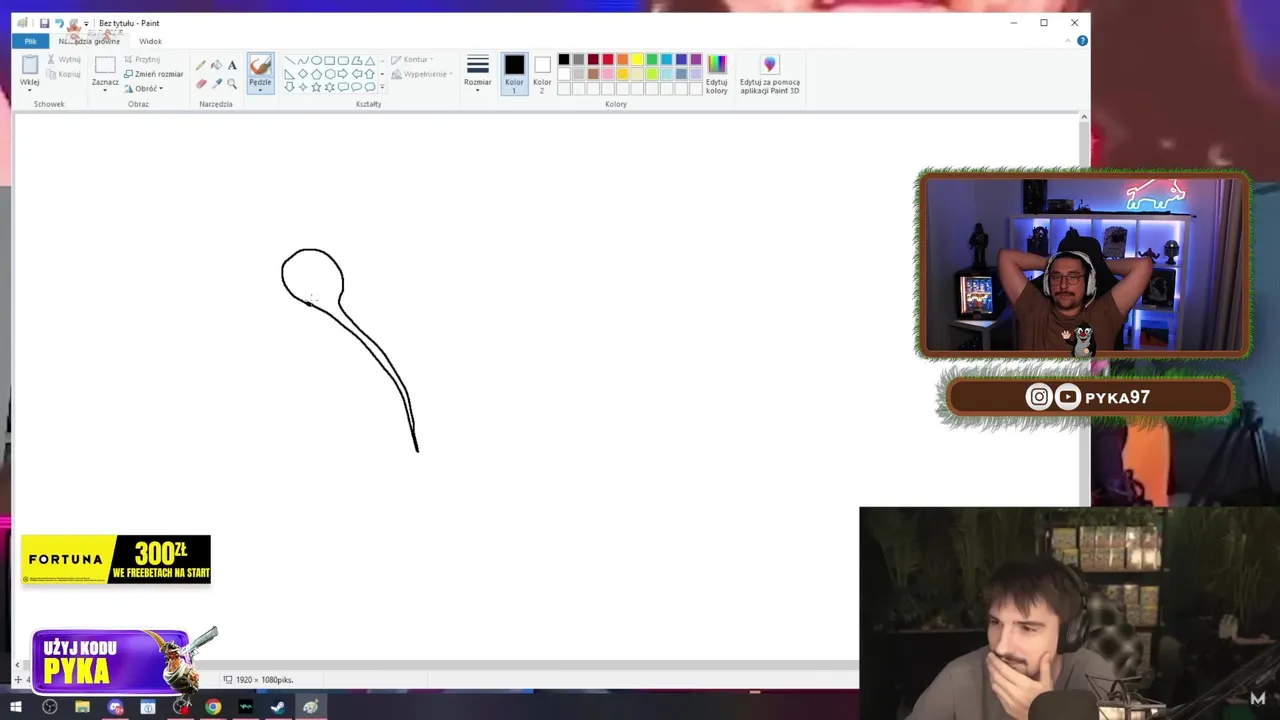Select the Pencil tool

(x=200, y=65)
